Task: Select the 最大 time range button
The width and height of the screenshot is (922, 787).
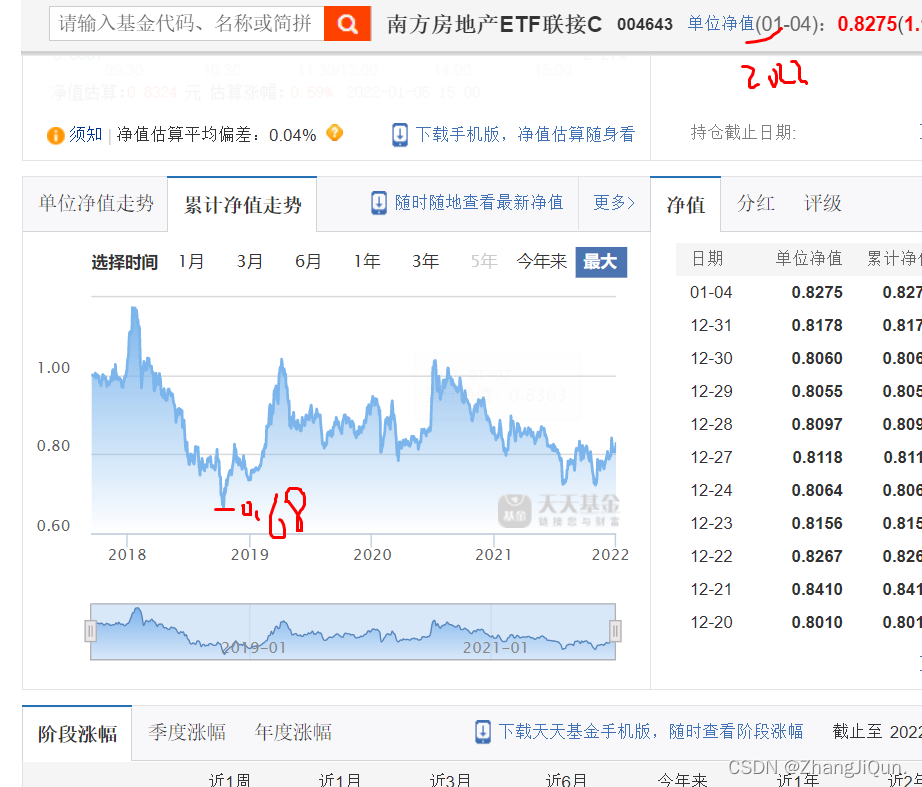Action: tap(601, 262)
